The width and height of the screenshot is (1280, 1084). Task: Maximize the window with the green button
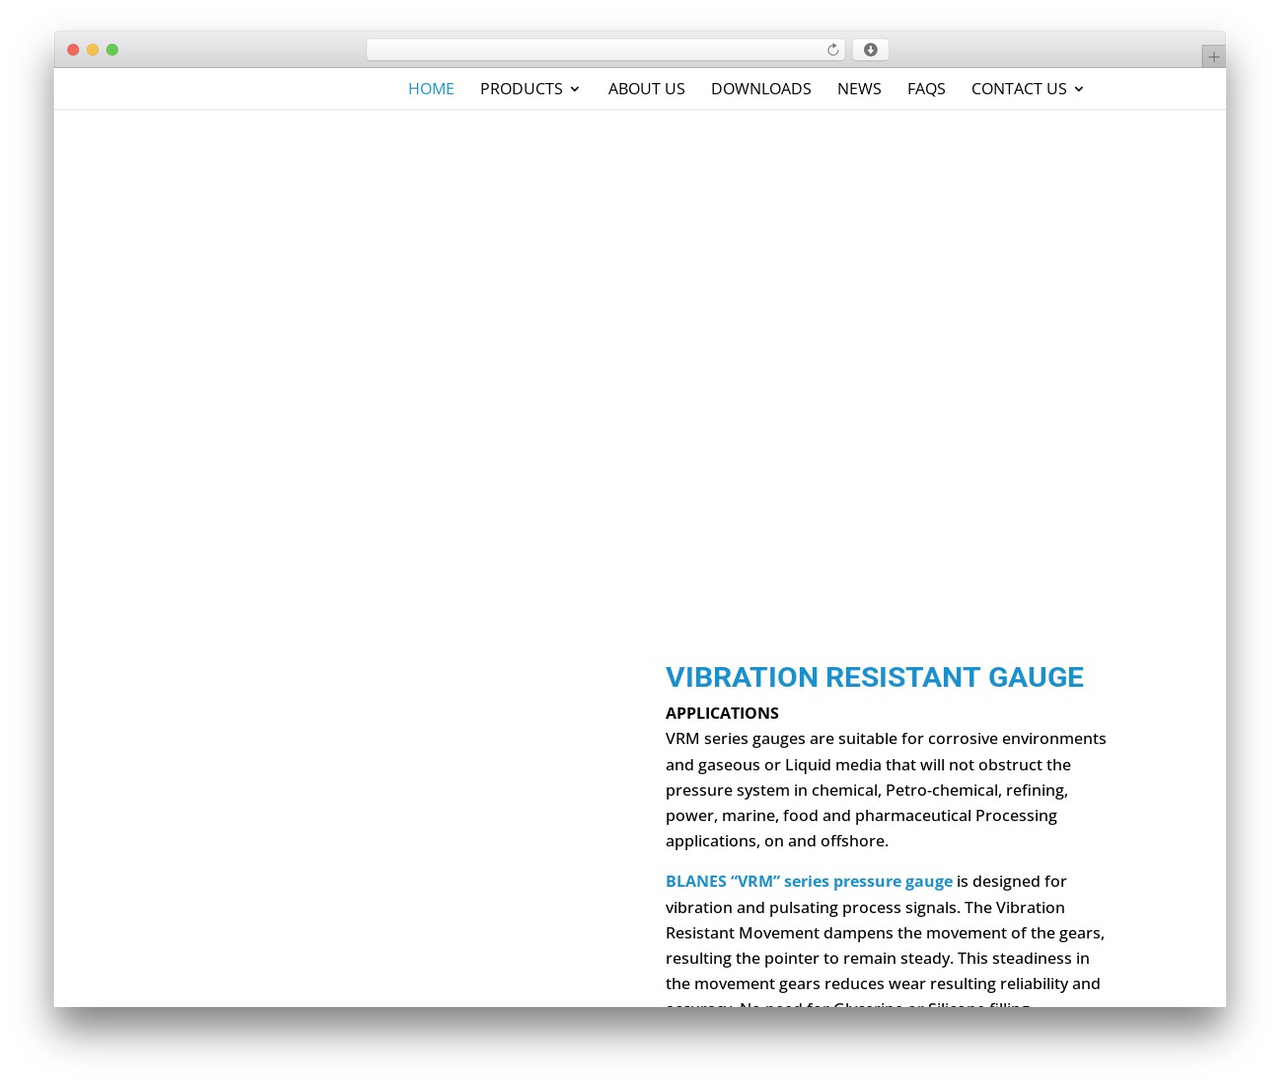(112, 50)
